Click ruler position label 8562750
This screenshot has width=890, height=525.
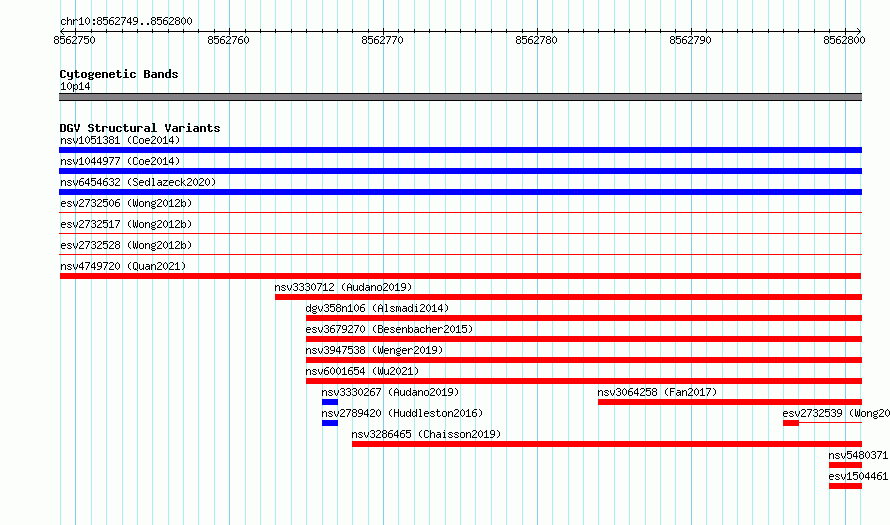coord(74,40)
